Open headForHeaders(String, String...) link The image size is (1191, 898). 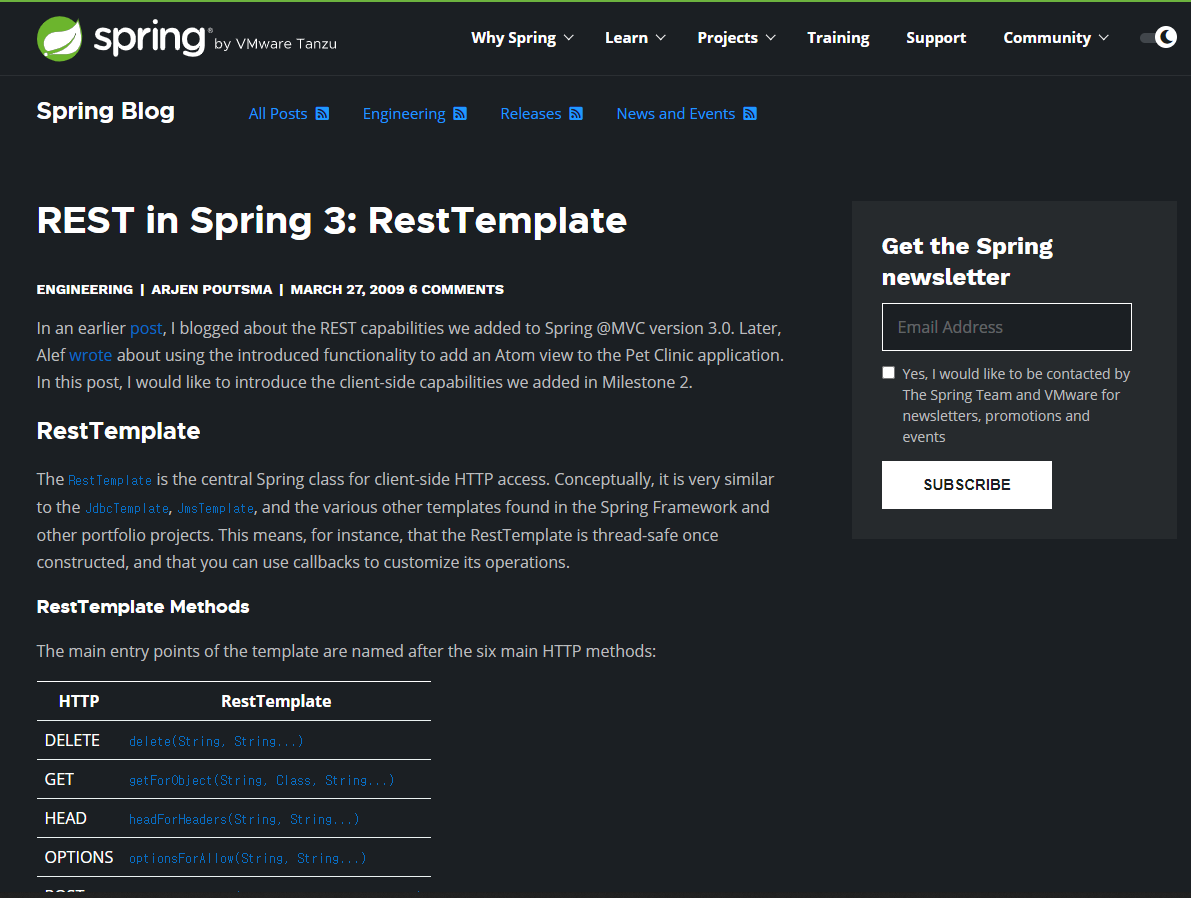click(245, 819)
